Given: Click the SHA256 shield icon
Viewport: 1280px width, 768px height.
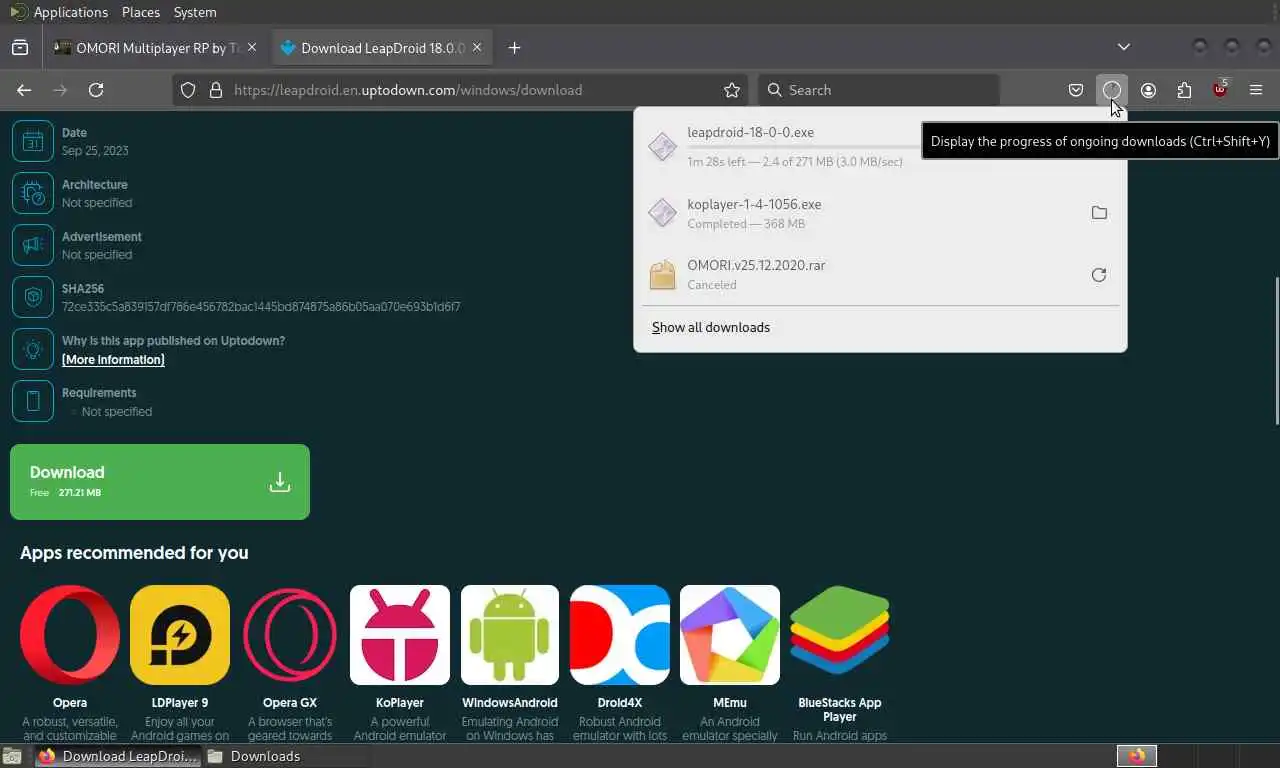Looking at the screenshot, I should [33, 297].
